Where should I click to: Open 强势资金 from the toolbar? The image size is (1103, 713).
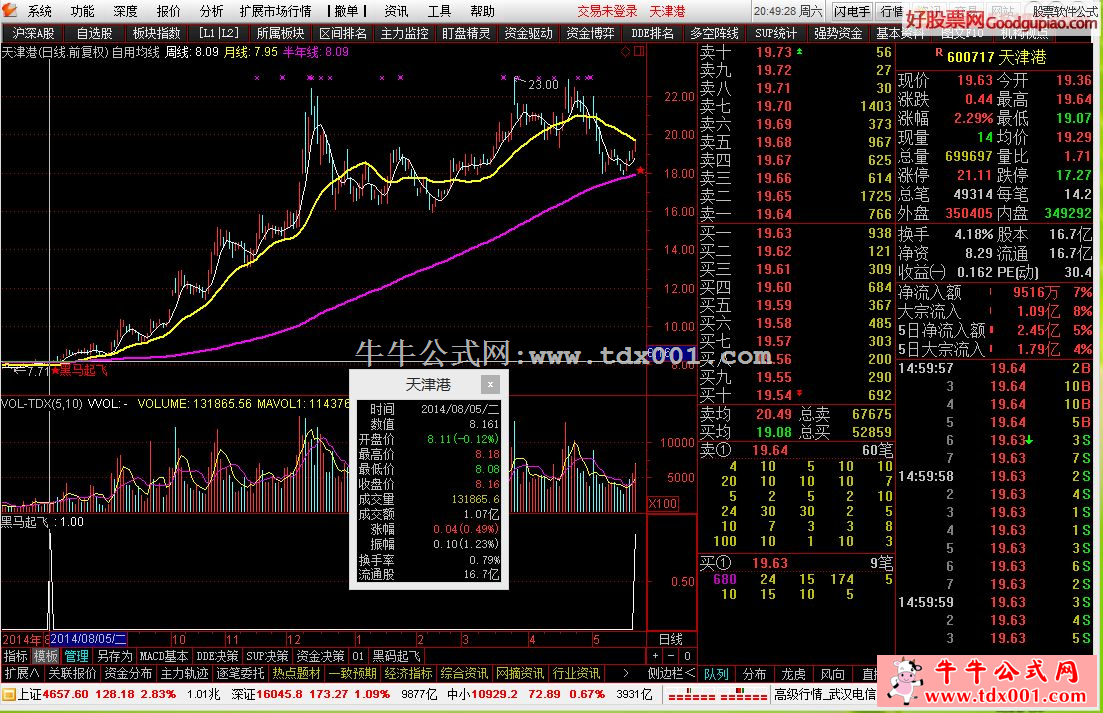coord(838,33)
